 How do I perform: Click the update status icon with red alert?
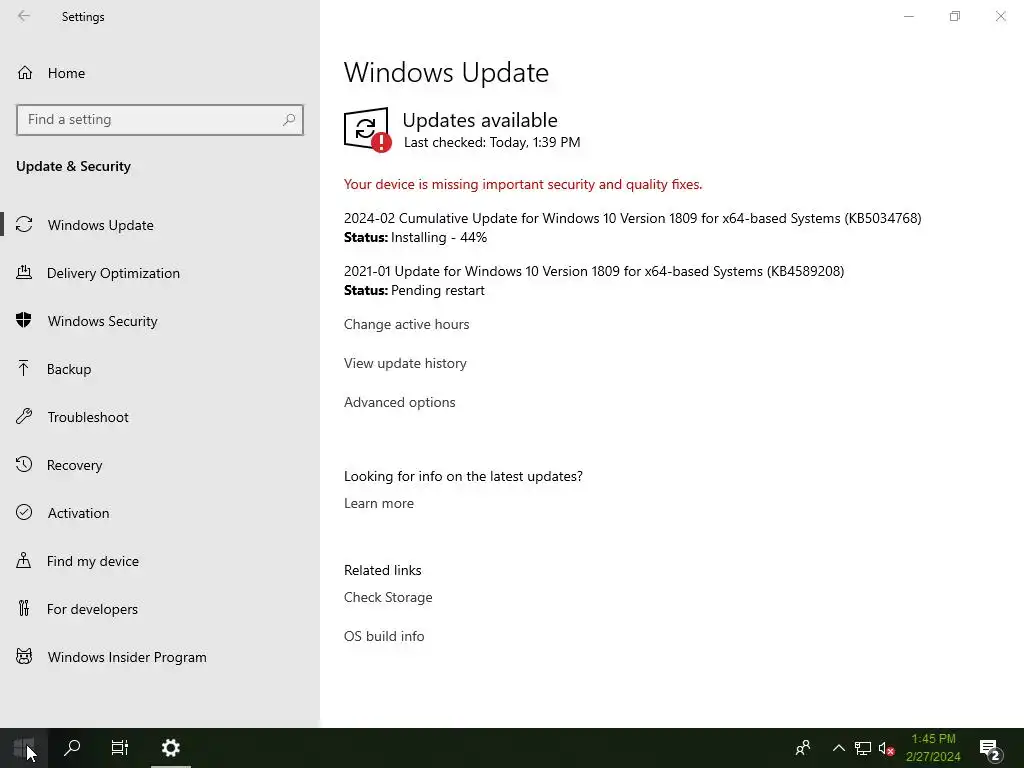tap(368, 130)
